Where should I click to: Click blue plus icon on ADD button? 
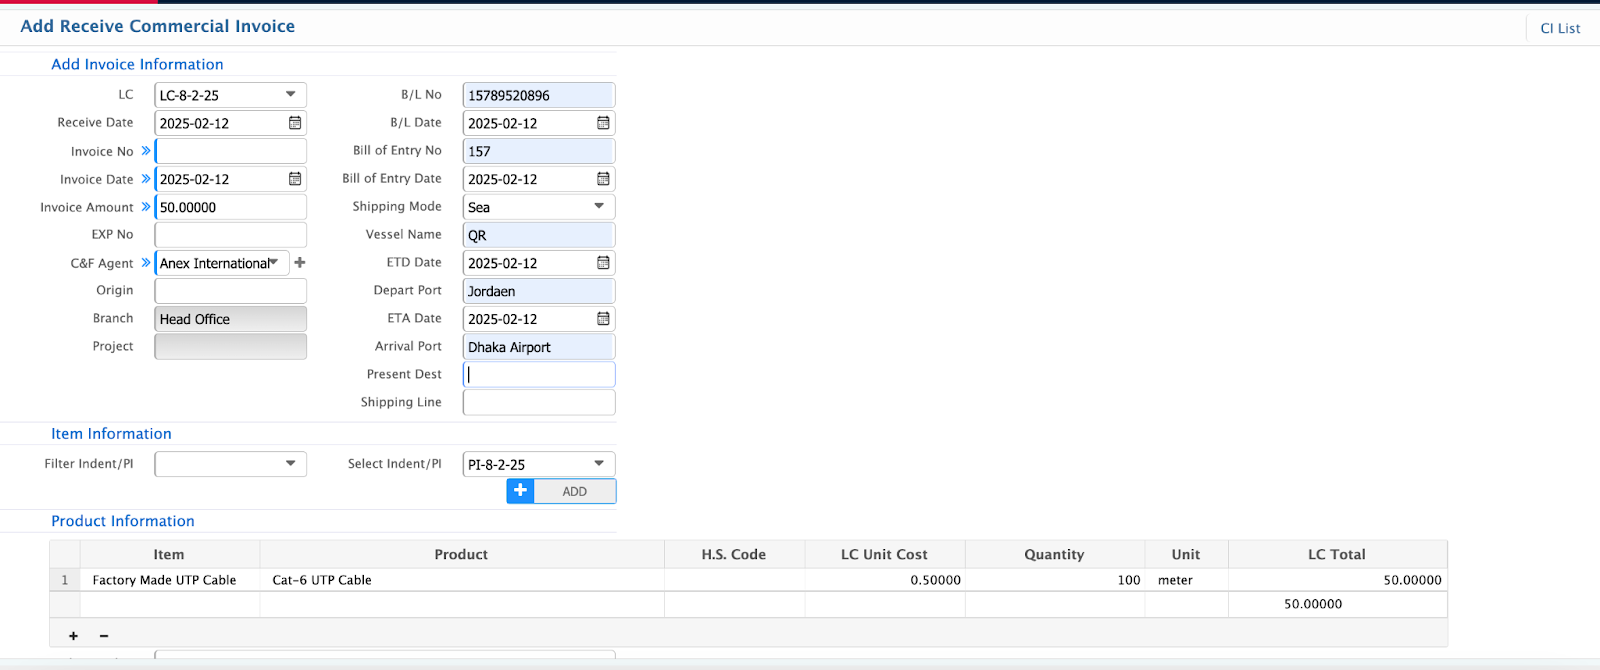pyautogui.click(x=520, y=491)
